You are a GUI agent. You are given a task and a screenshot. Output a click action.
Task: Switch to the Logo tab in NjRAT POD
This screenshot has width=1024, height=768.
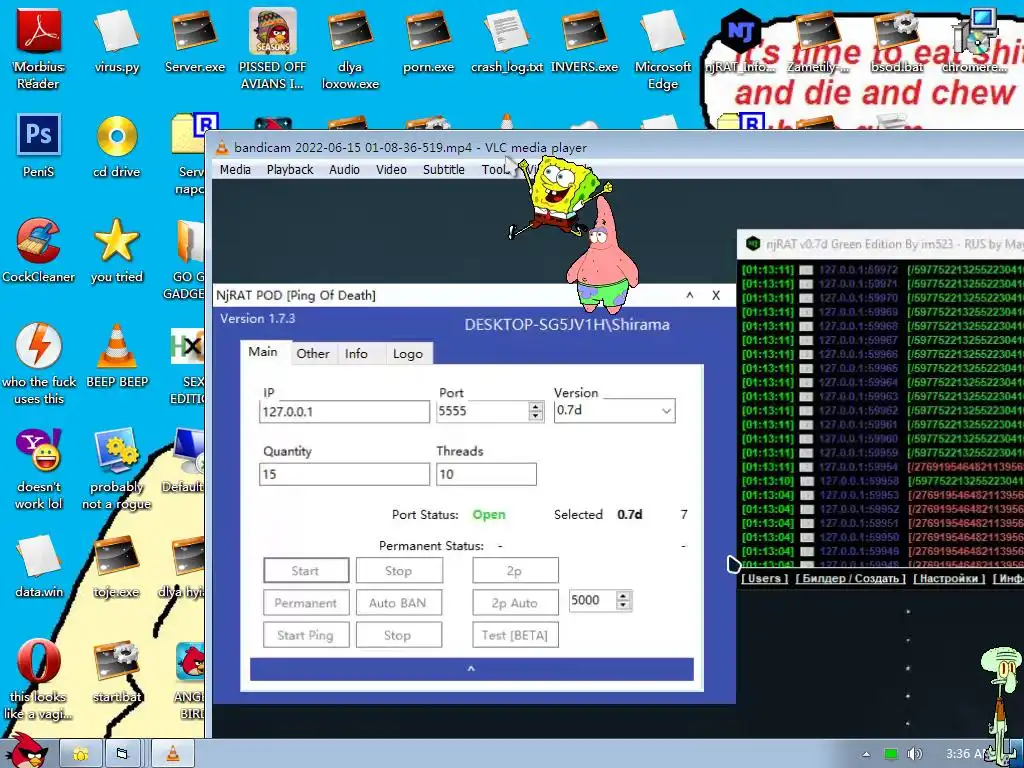[x=408, y=353]
